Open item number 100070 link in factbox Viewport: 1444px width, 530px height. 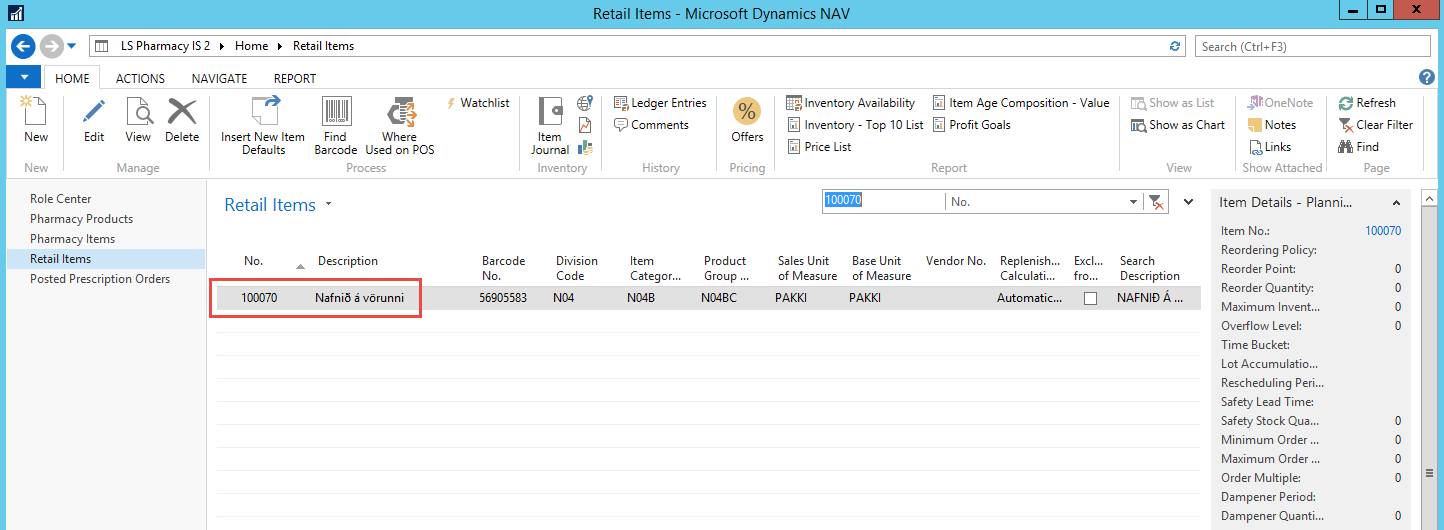[x=1383, y=231]
